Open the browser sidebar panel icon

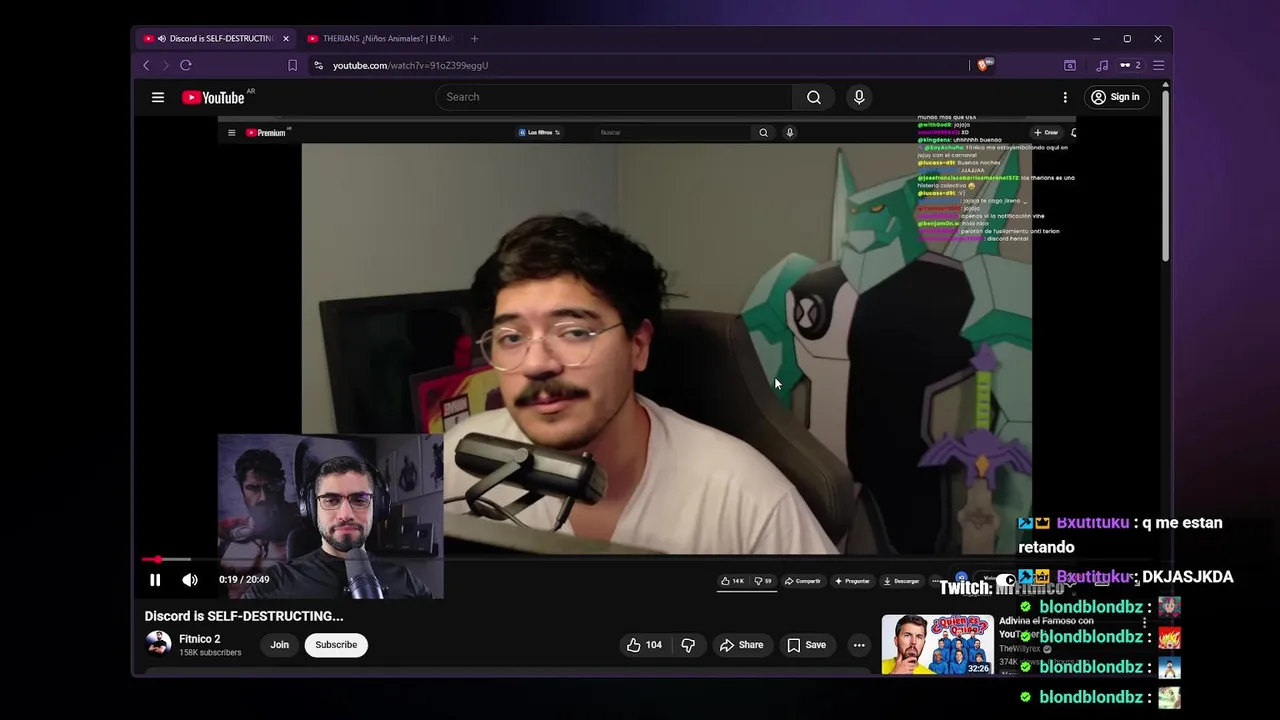(x=1070, y=65)
